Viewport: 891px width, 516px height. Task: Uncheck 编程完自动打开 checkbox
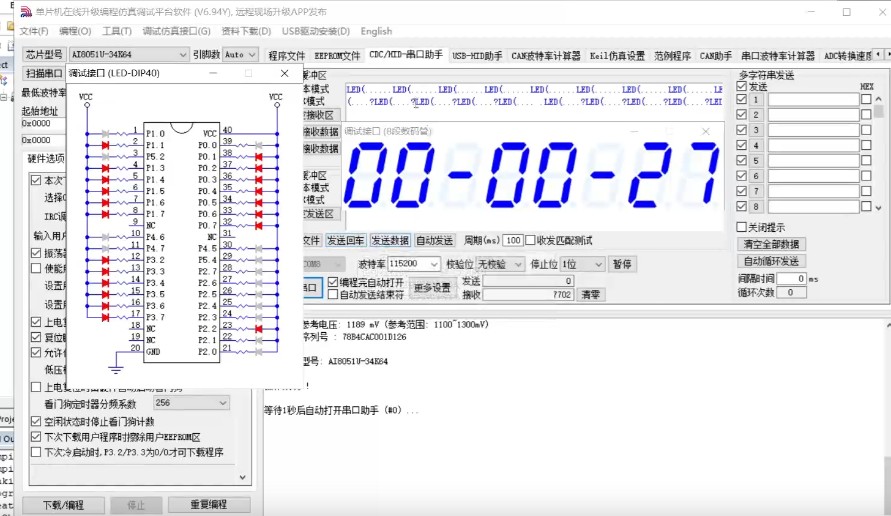point(333,282)
